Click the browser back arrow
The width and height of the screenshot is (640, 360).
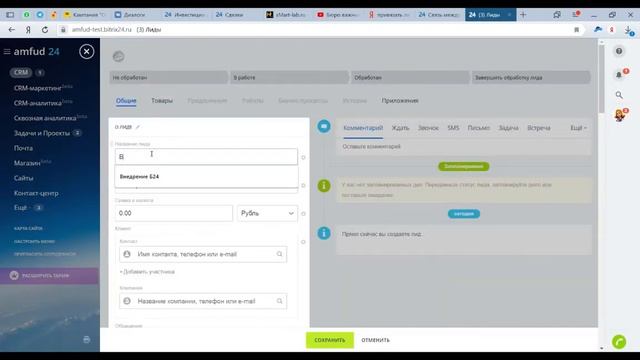click(x=11, y=30)
